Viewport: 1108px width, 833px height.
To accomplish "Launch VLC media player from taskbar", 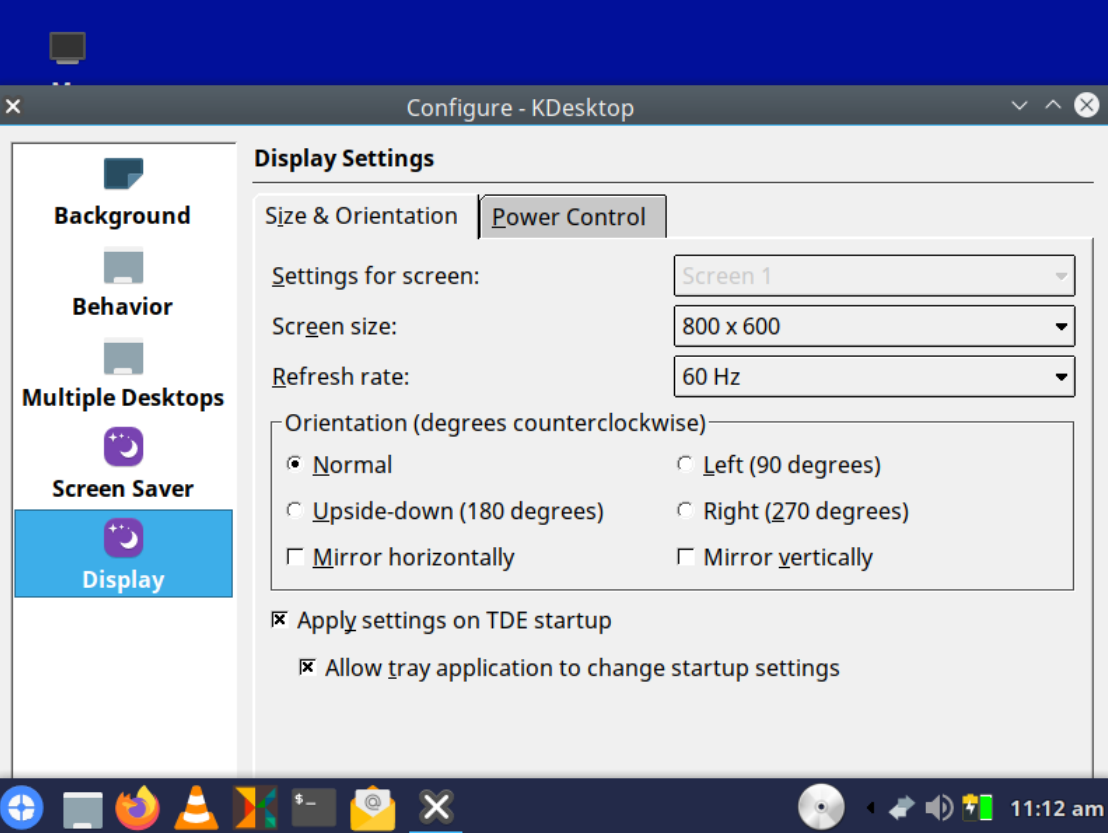I will click(196, 807).
